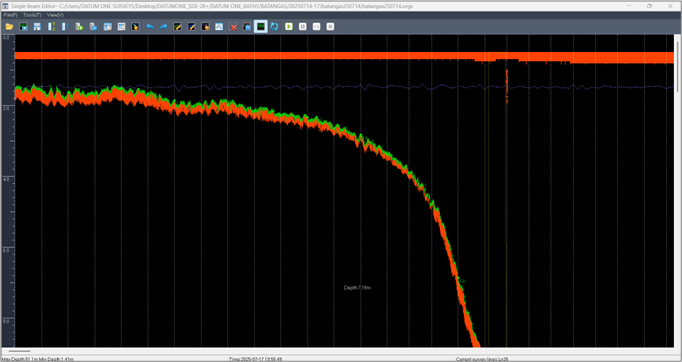This screenshot has height=362, width=682.
Task: Maximize the Single Beam Editor window
Action: pos(649,6)
